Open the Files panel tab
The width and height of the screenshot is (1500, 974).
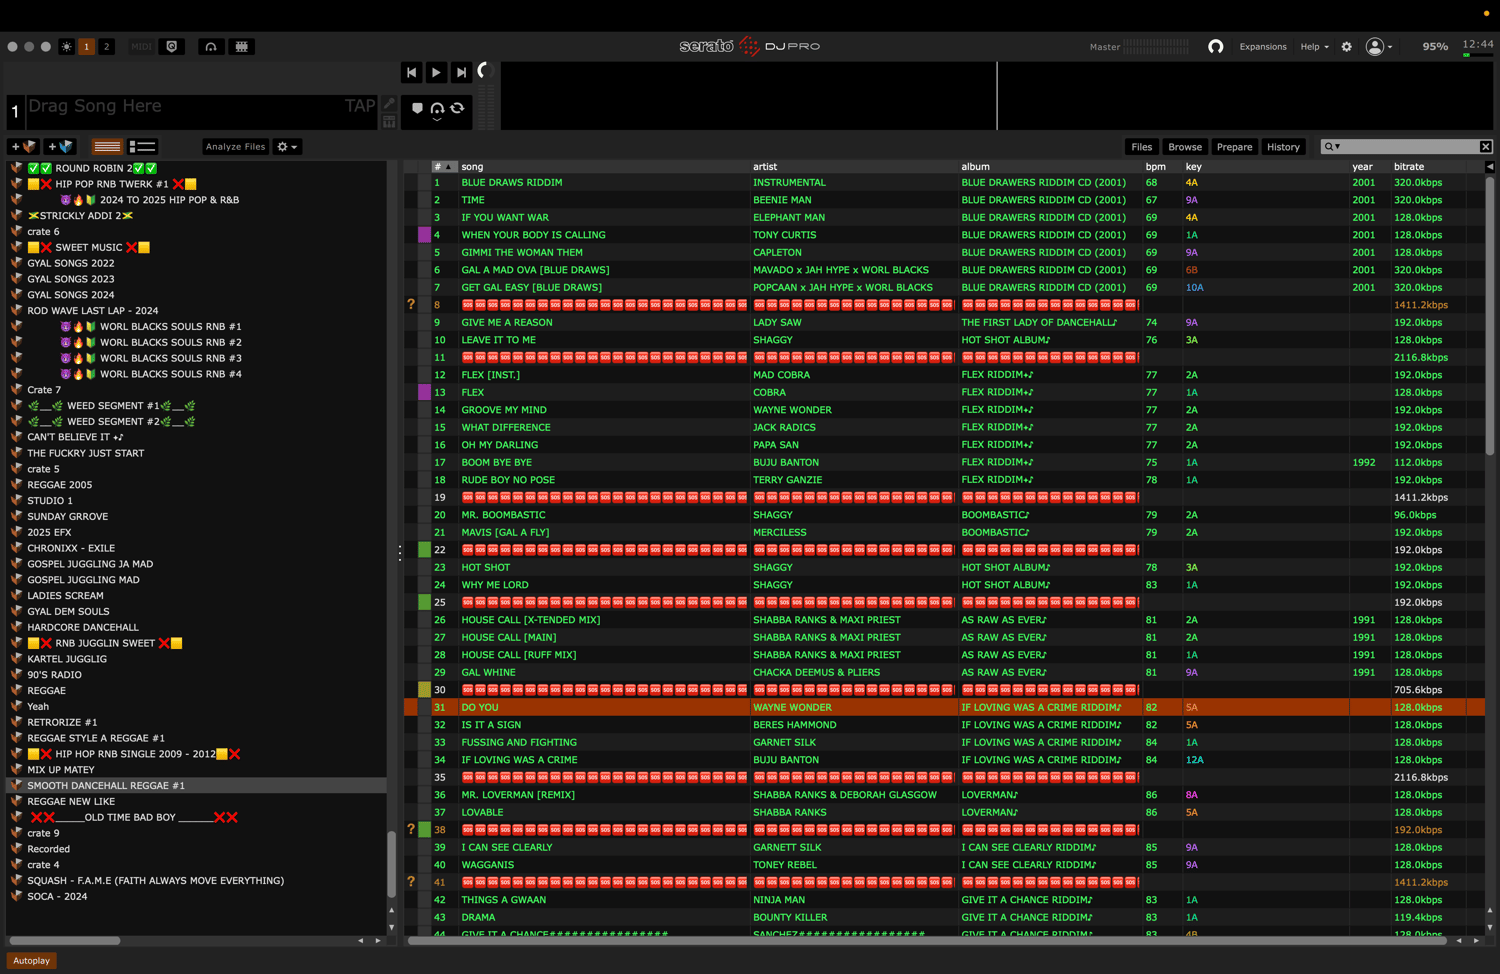tap(1141, 147)
